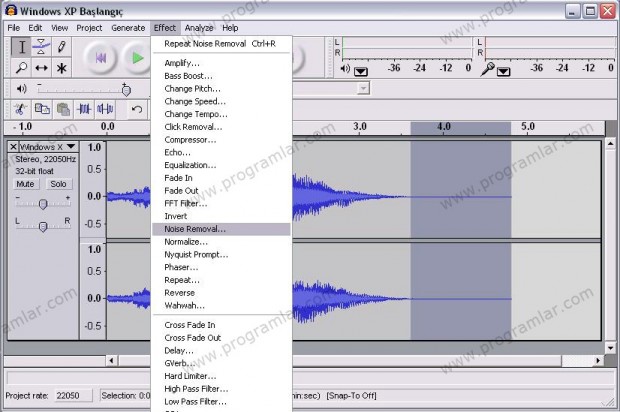Click the Silence selection icon

105,109
